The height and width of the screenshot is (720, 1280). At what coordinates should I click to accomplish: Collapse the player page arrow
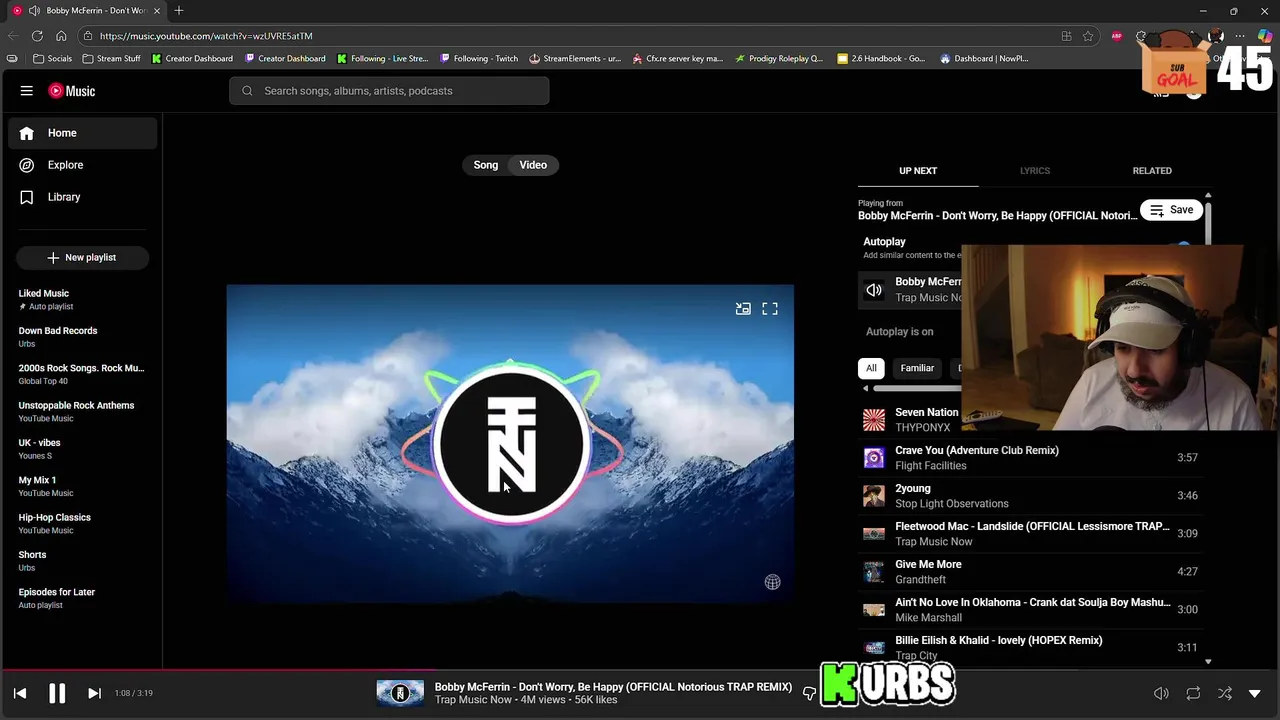coord(1255,693)
